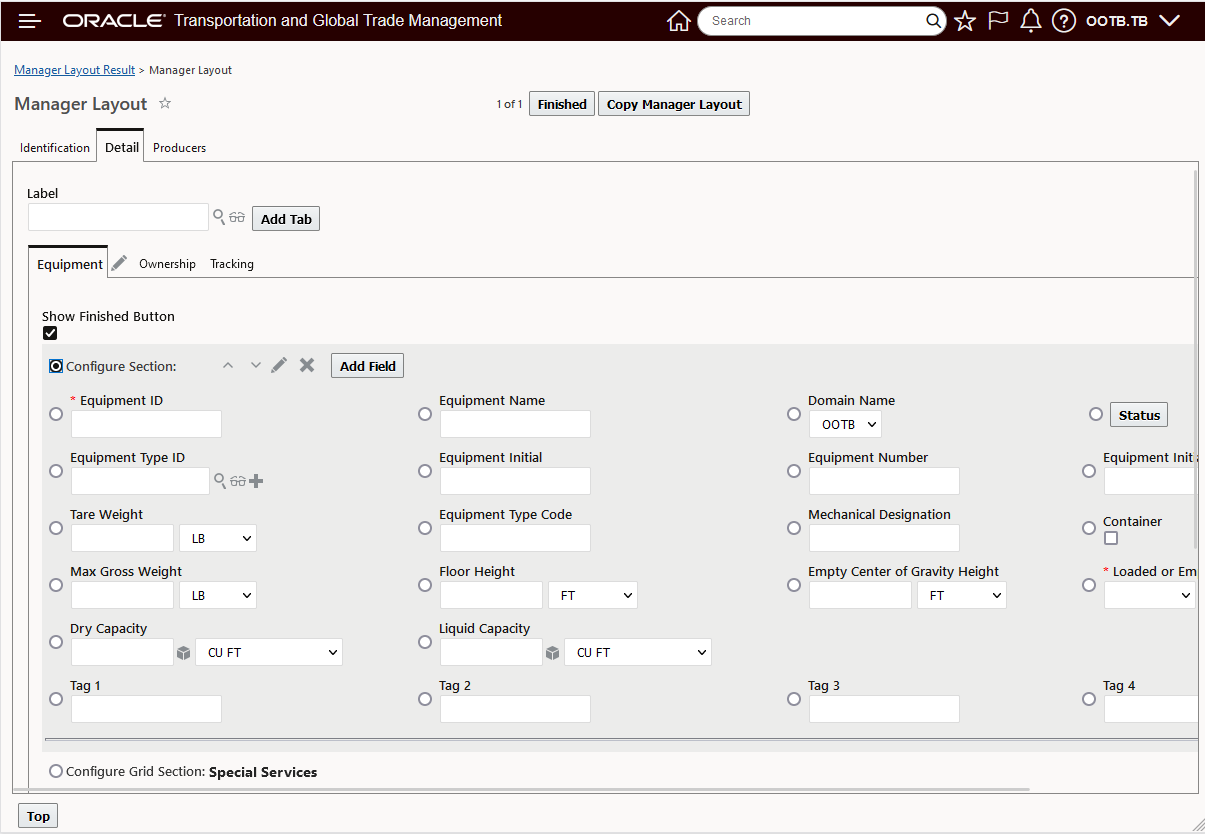Move Configure Section up arrow
The image size is (1205, 834).
(x=228, y=365)
